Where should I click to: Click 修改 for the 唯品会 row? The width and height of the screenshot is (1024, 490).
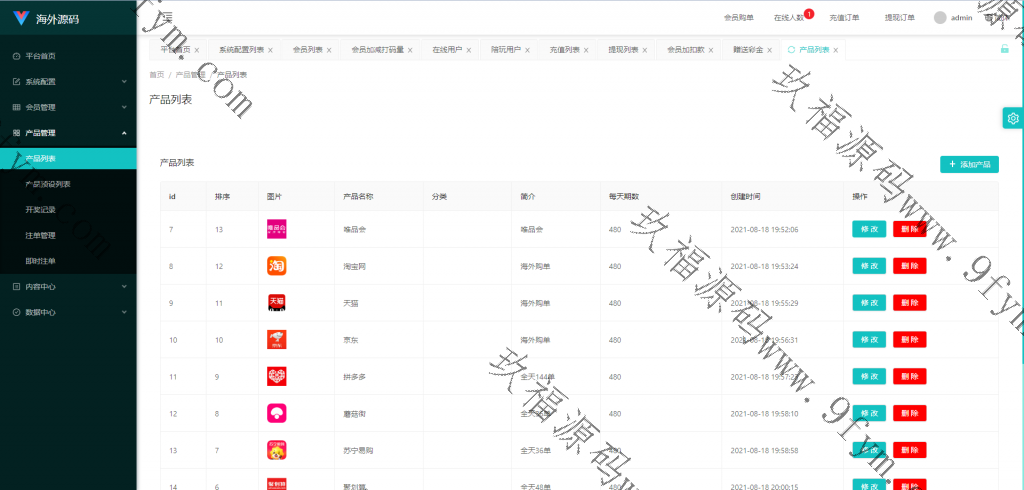click(x=868, y=229)
